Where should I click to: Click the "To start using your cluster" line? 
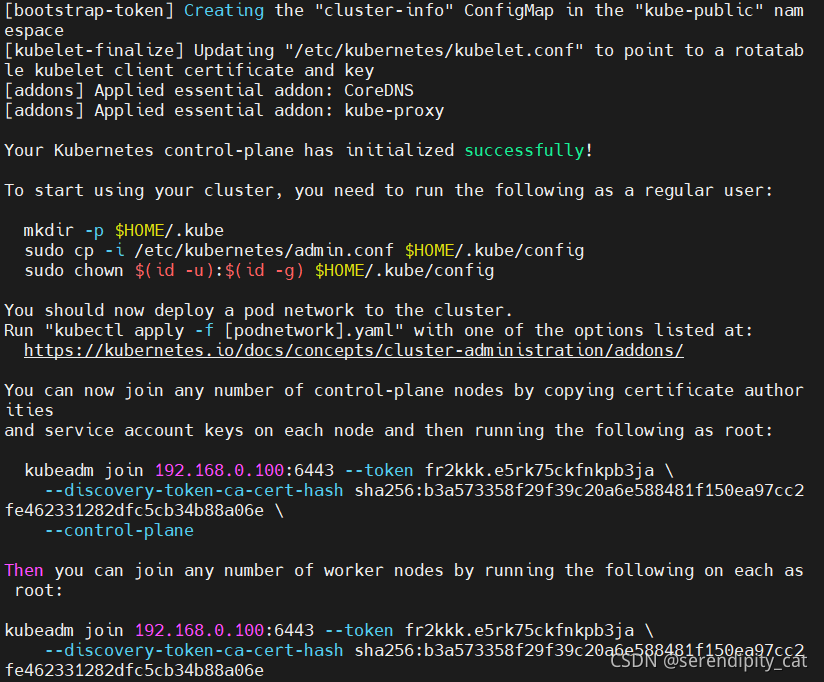pyautogui.click(x=388, y=191)
